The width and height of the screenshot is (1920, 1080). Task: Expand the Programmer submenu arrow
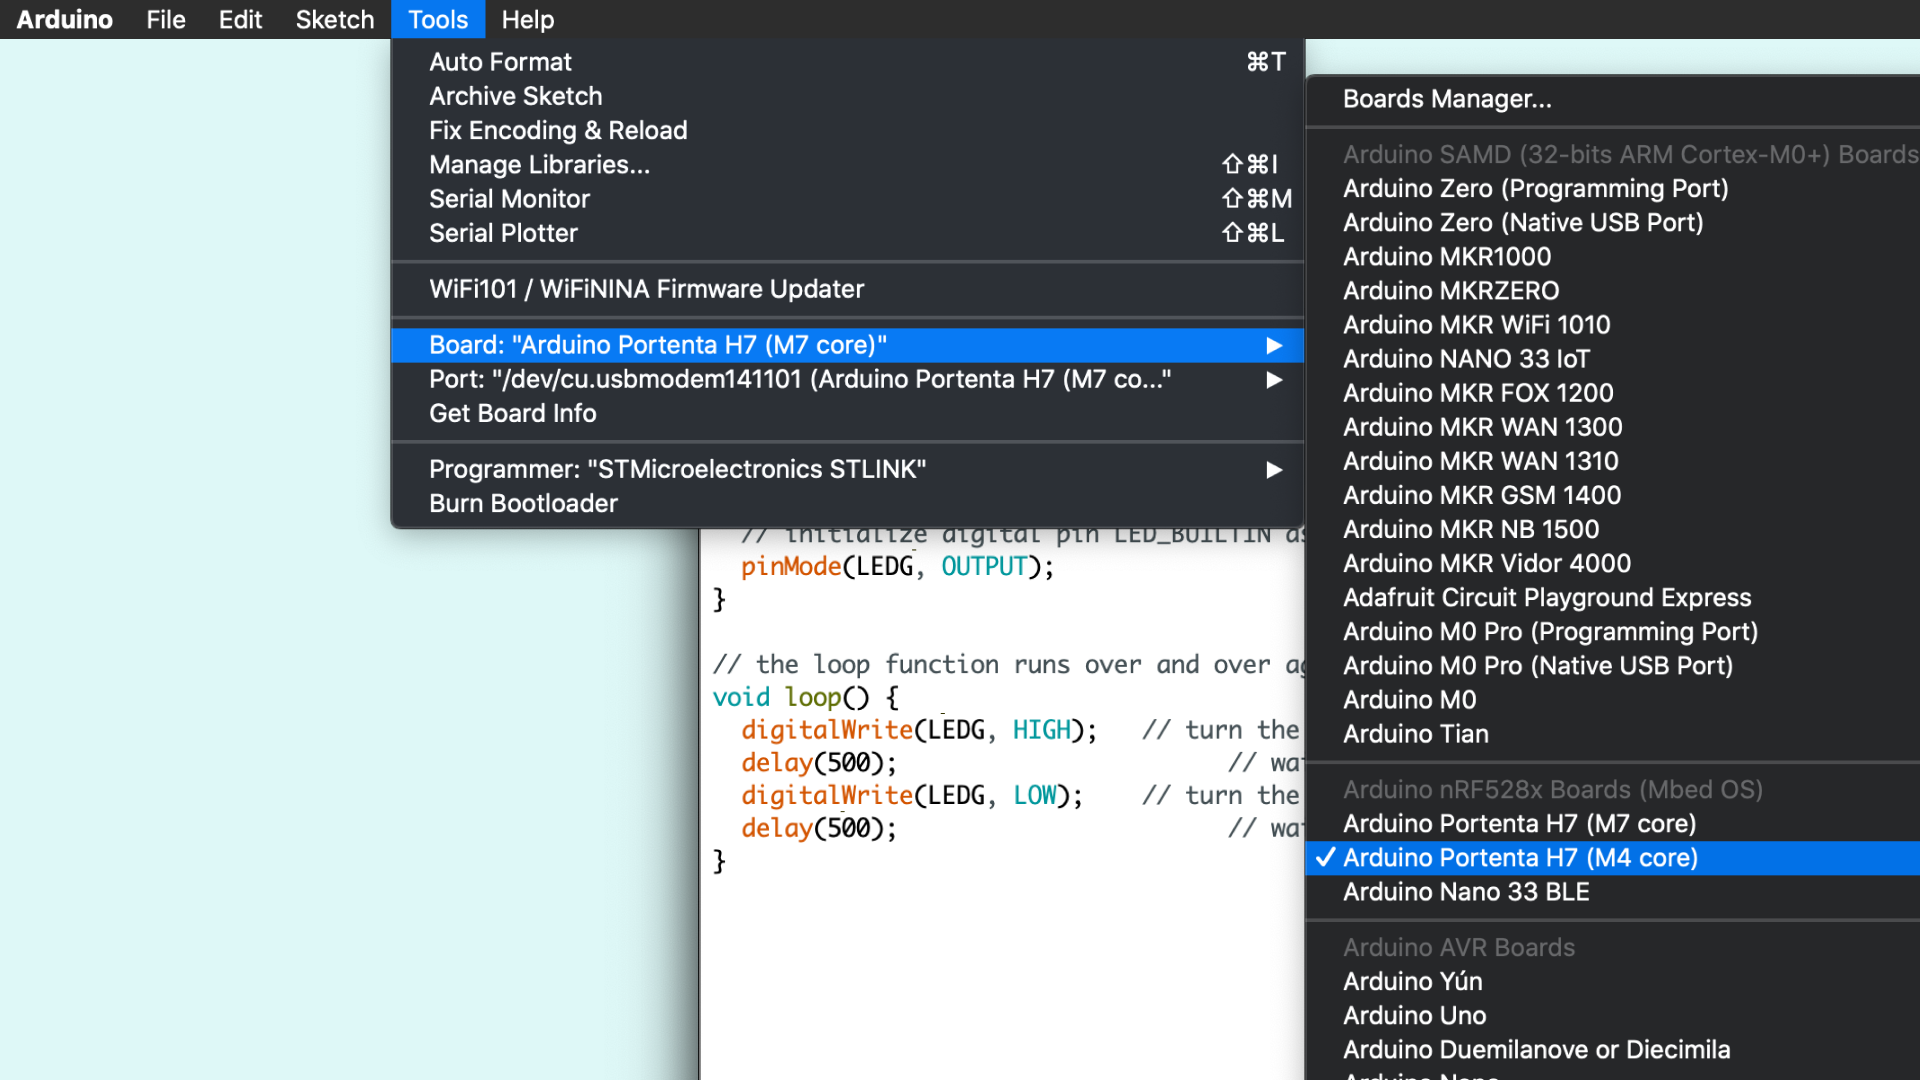[1273, 470]
